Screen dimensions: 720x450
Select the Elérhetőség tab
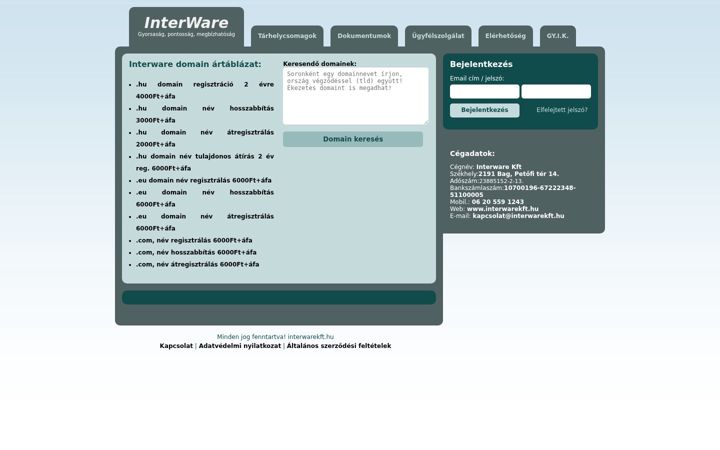pos(506,36)
